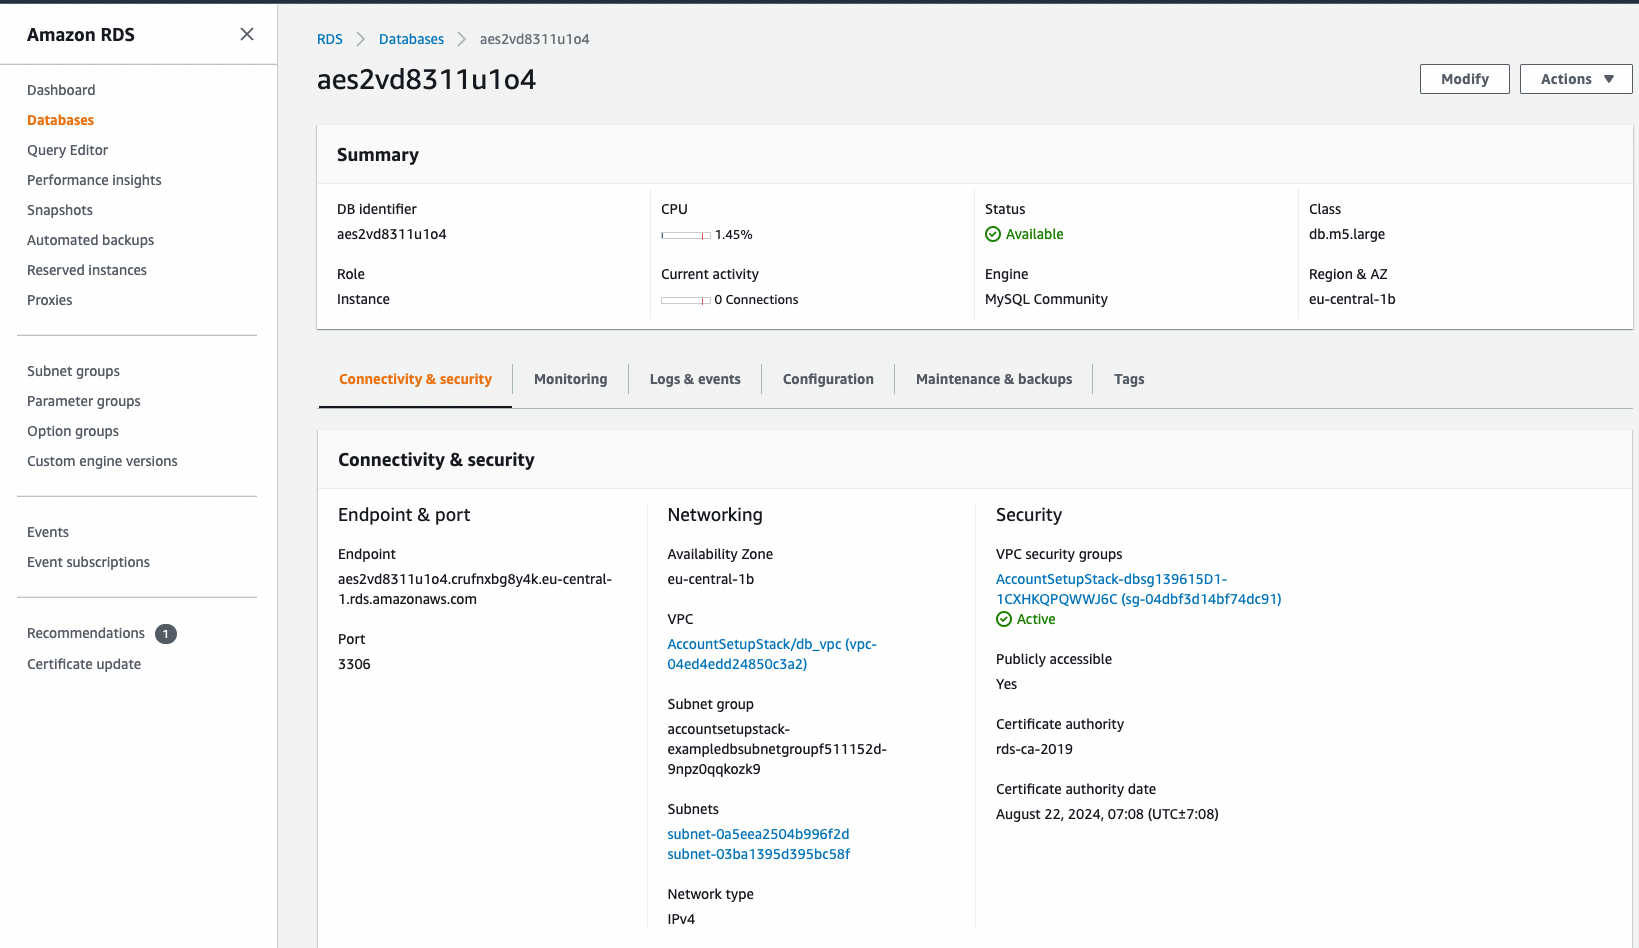Click the certificate authority date value

(x=1107, y=814)
